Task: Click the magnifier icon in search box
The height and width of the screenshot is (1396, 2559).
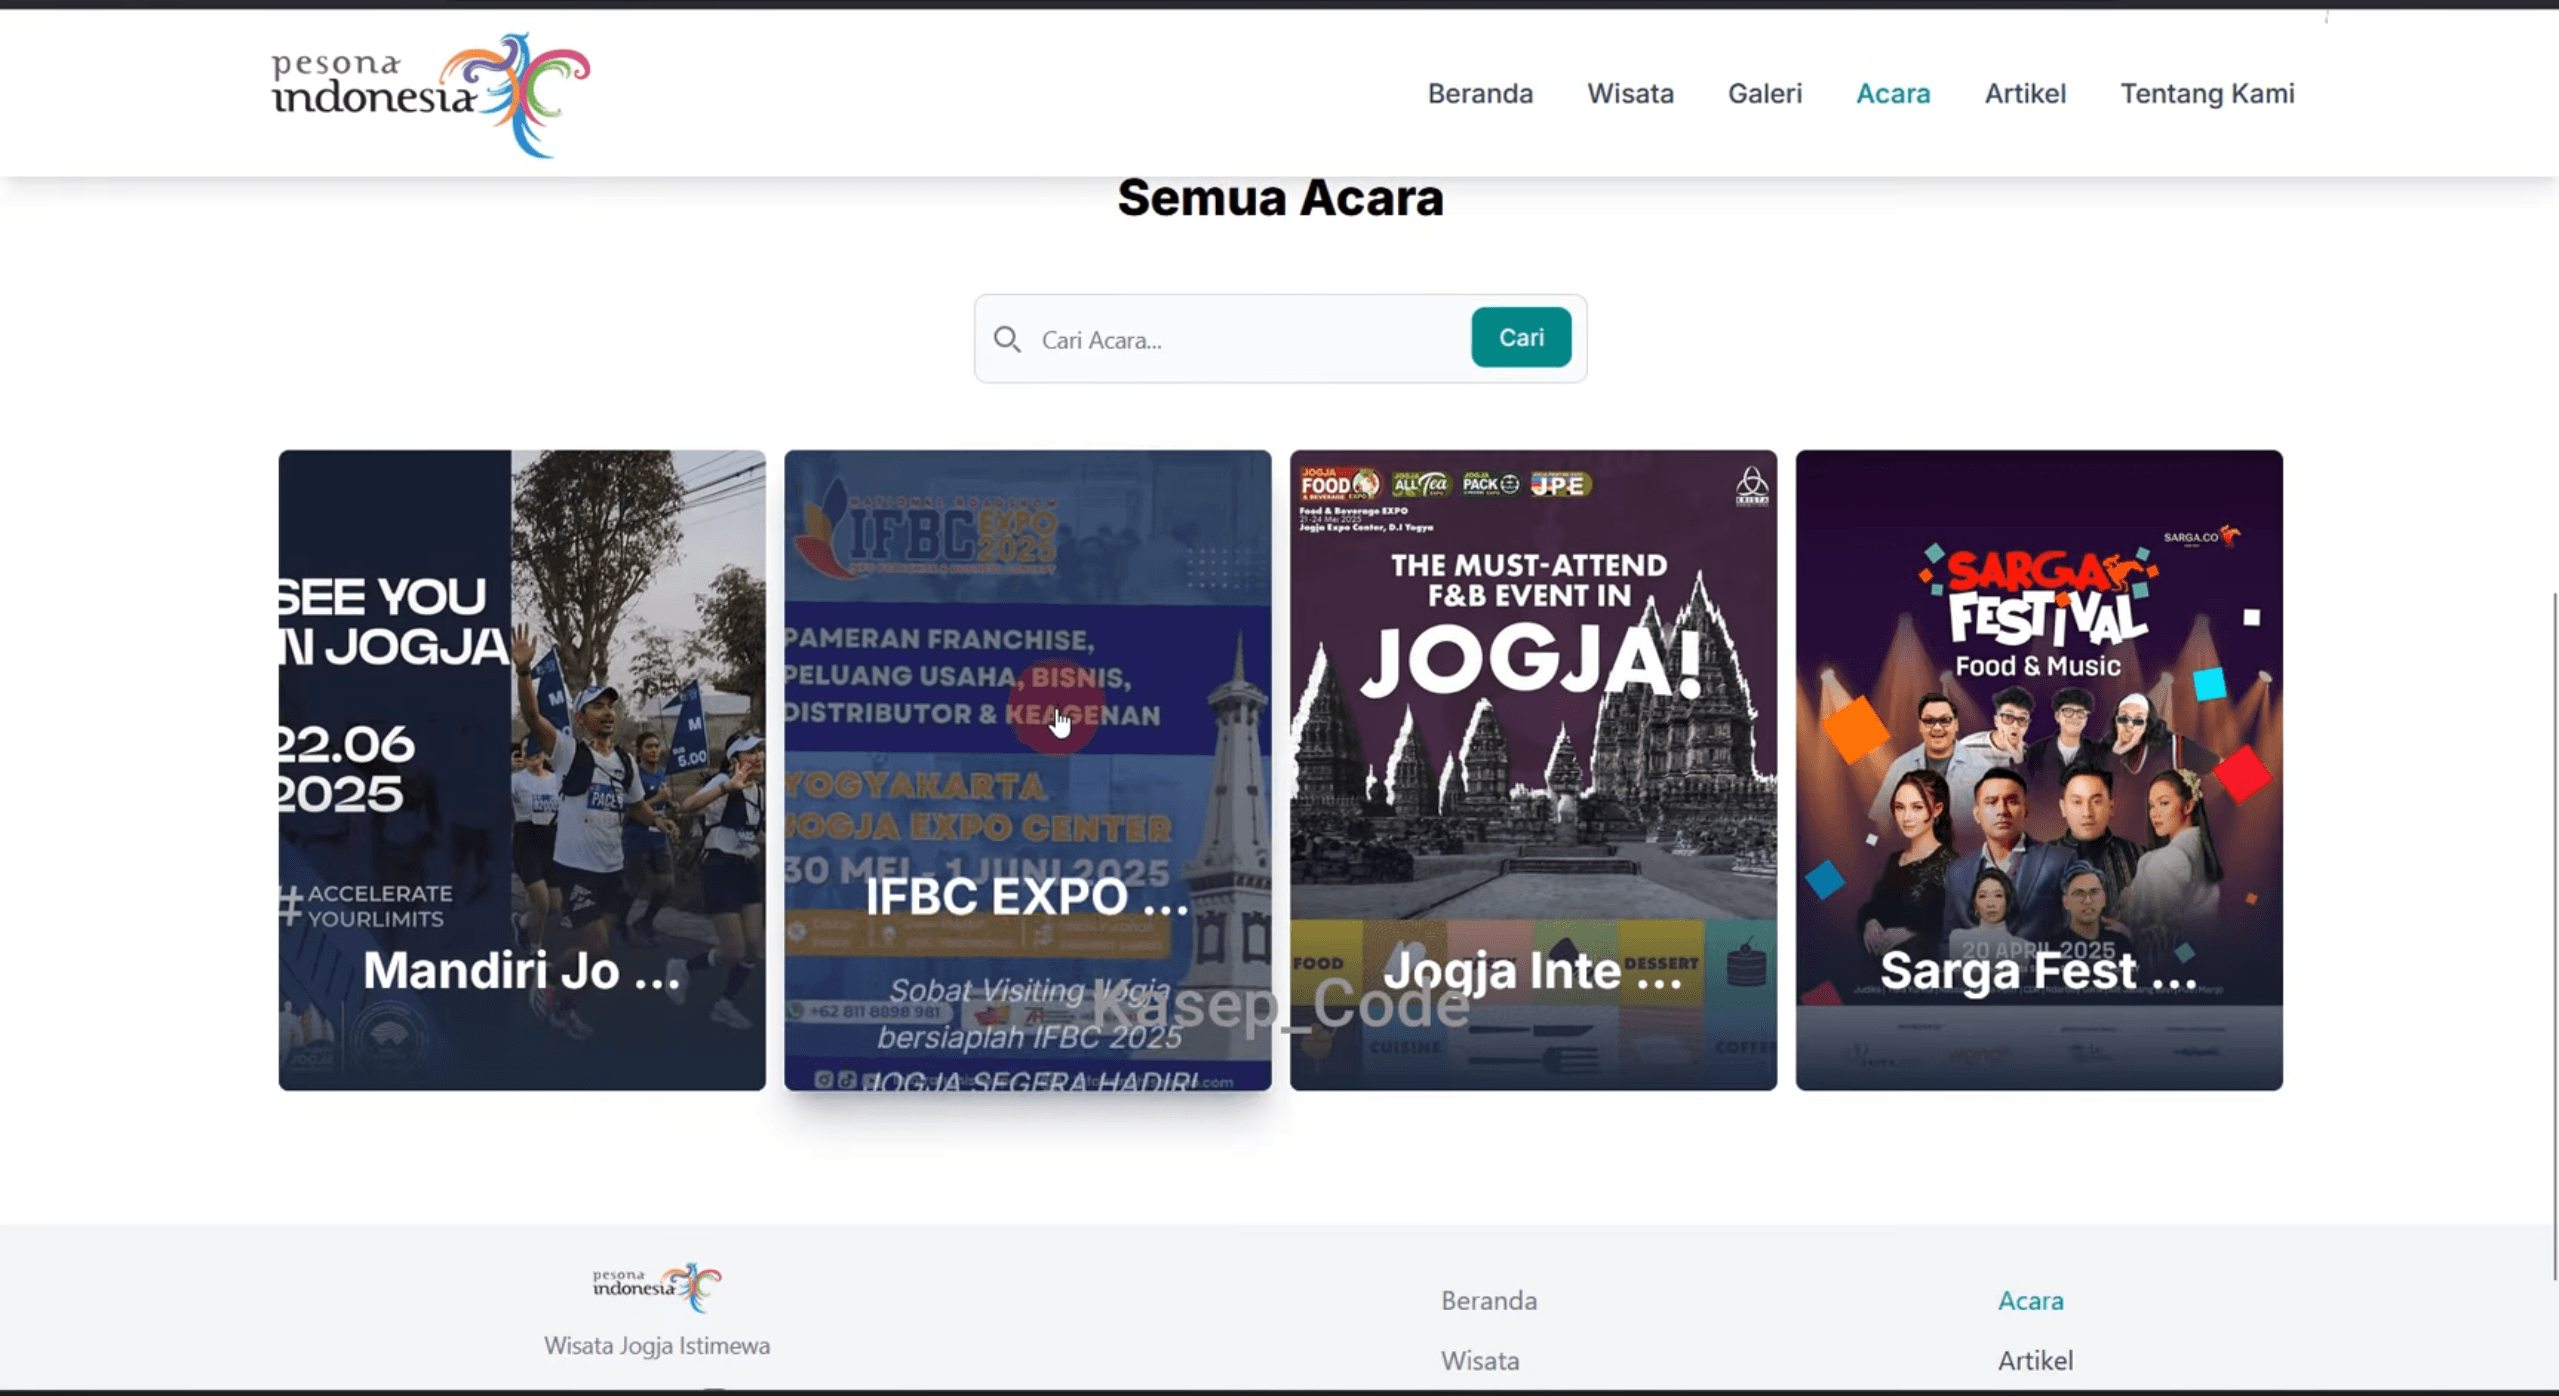Action: point(1007,340)
